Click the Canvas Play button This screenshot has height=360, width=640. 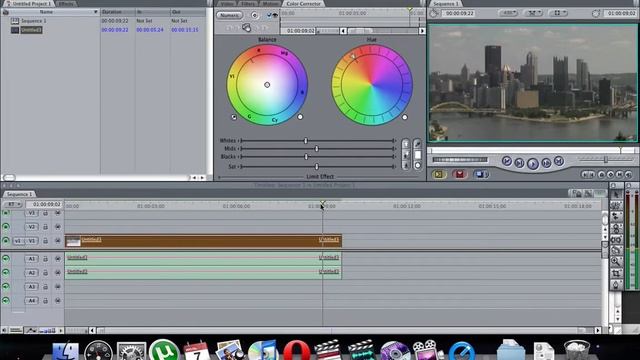point(533,164)
